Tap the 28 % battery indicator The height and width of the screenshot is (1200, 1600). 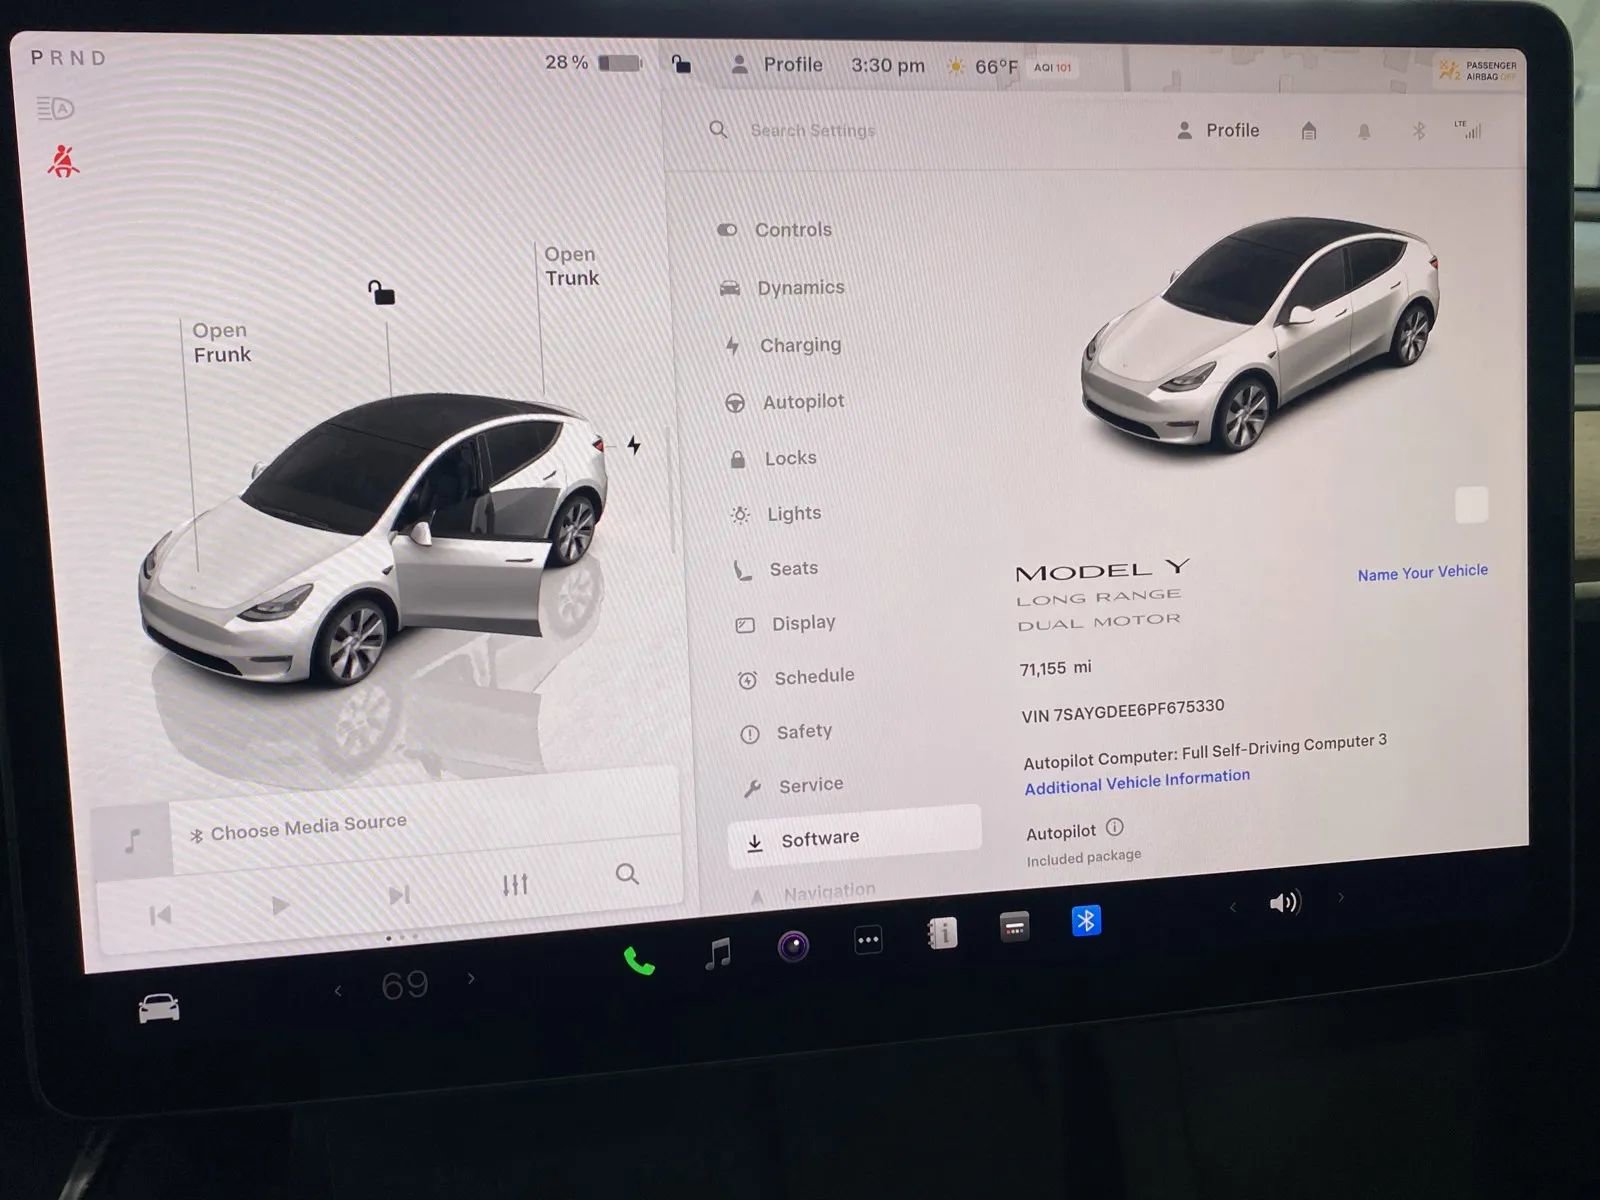(593, 62)
